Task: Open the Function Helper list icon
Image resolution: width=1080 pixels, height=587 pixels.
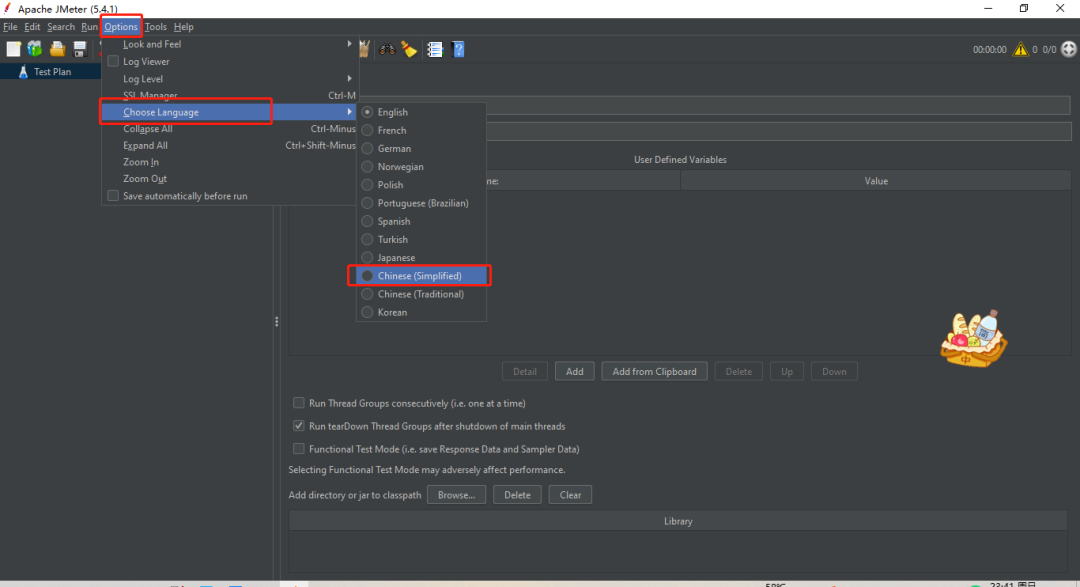Action: click(435, 49)
